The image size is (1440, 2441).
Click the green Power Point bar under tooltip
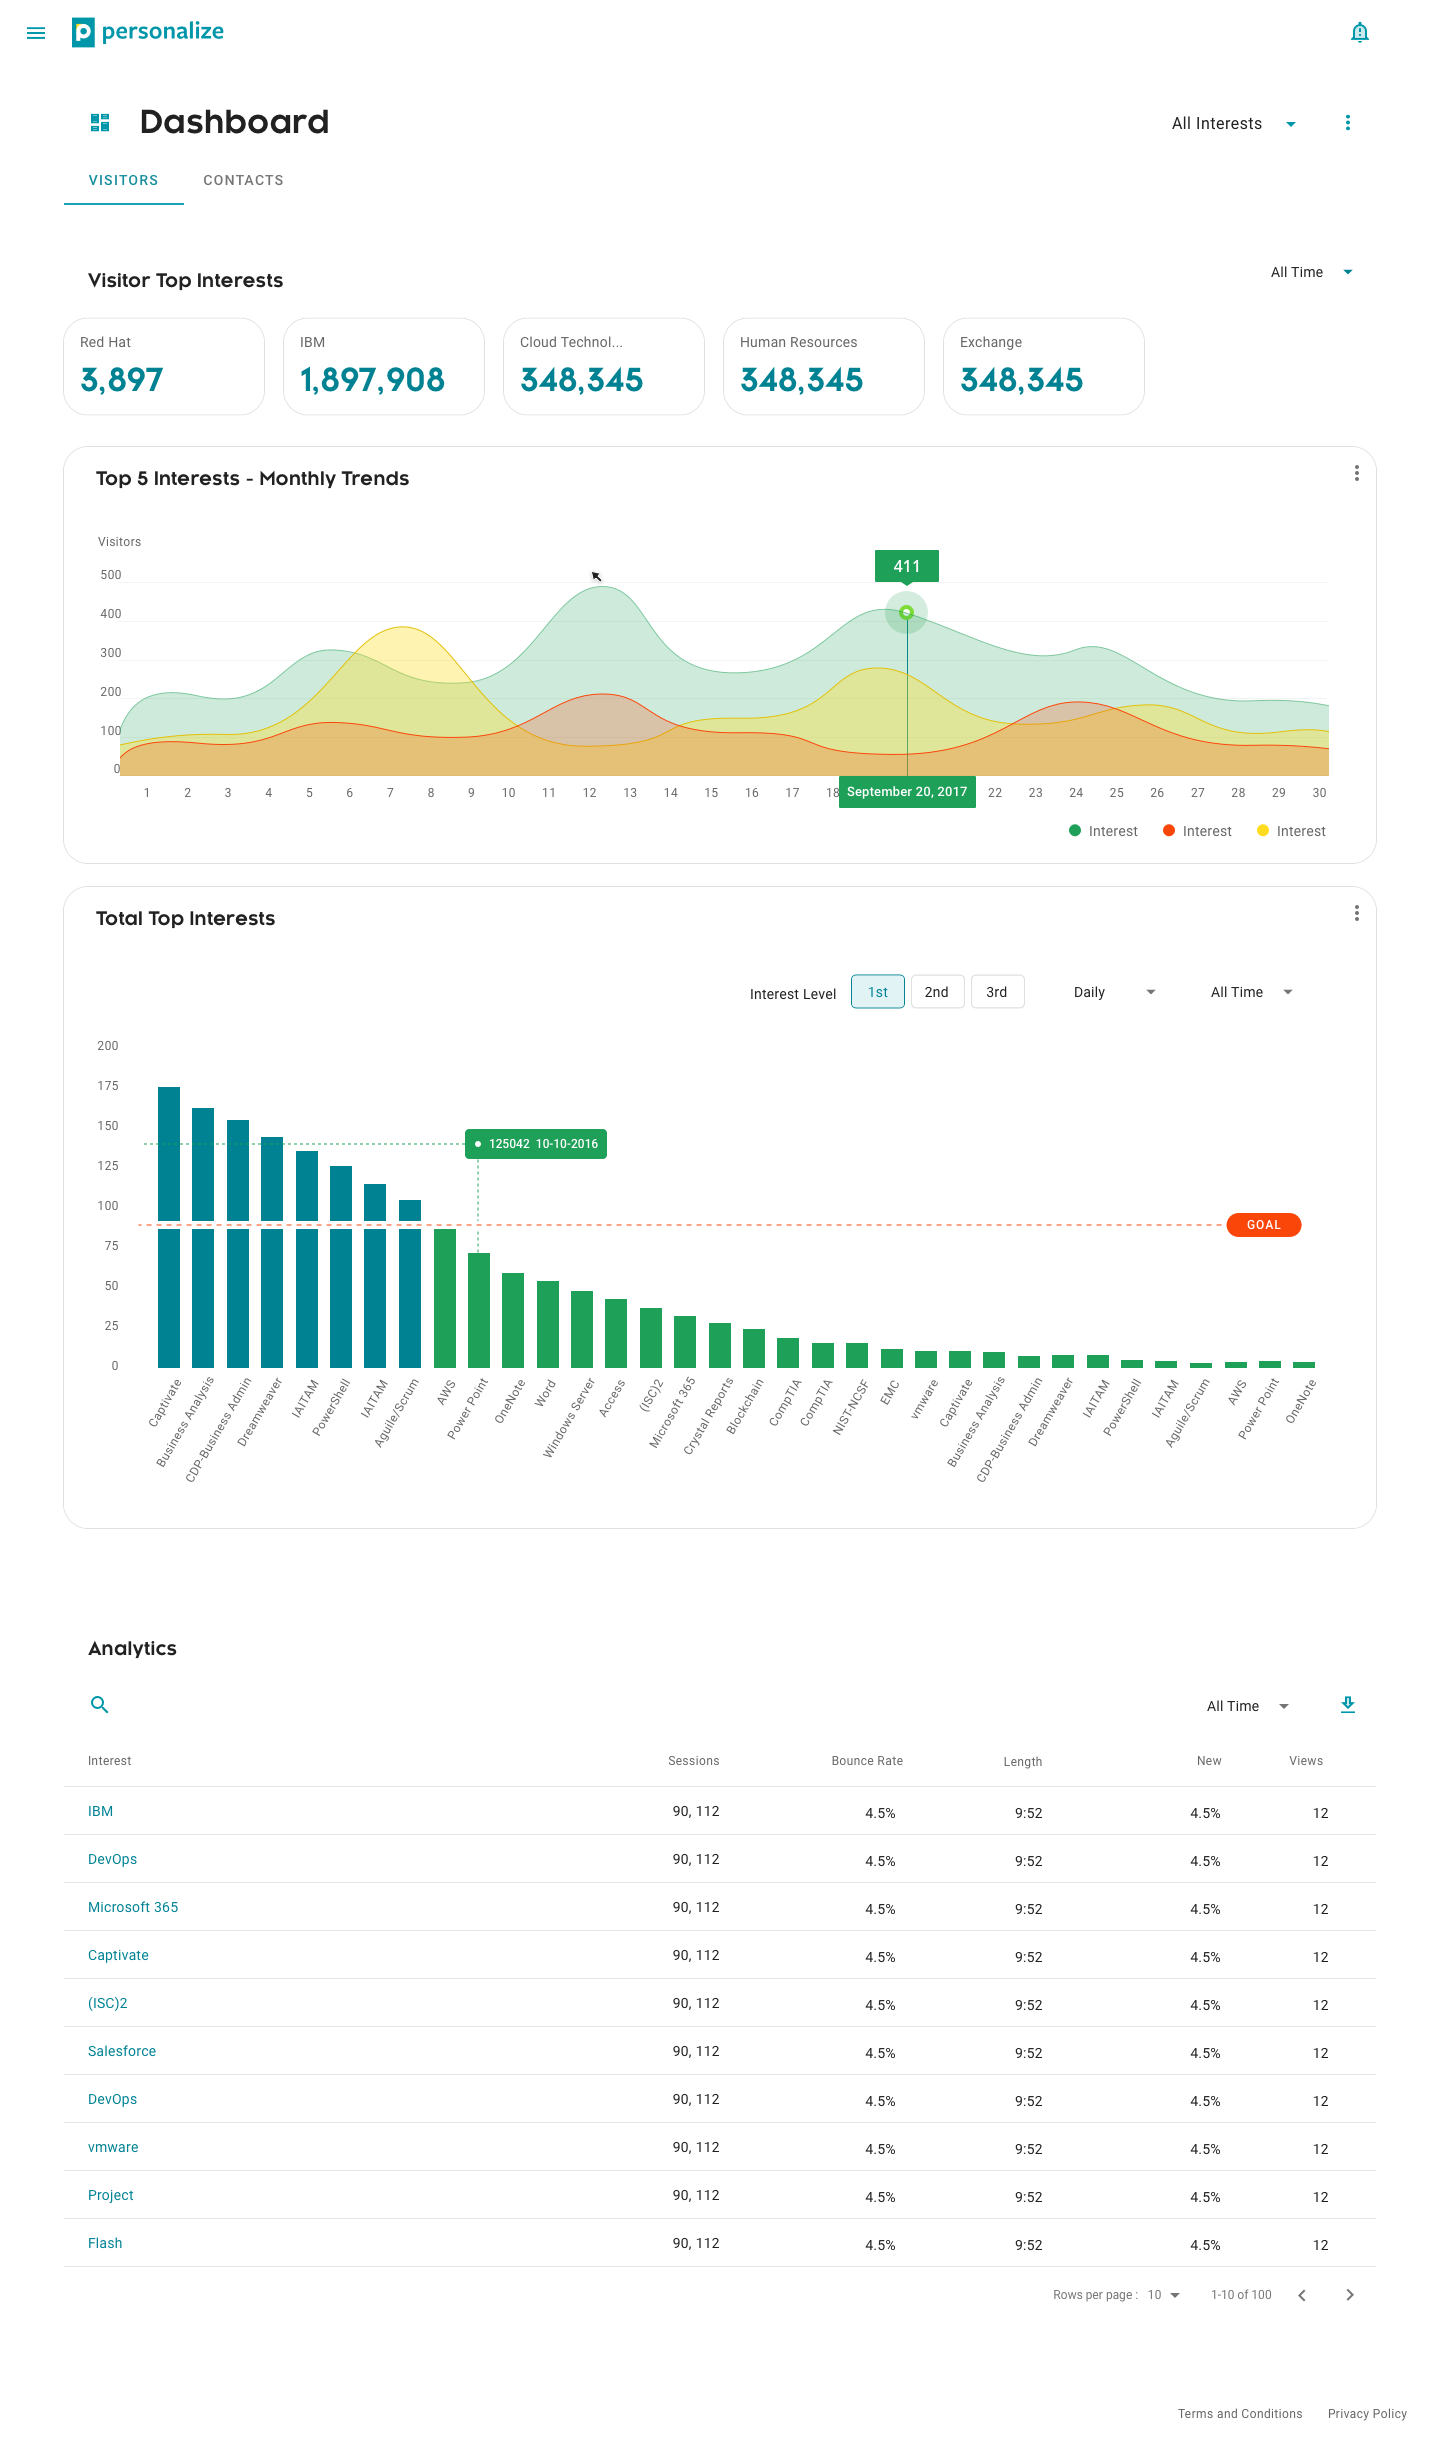479,1310
